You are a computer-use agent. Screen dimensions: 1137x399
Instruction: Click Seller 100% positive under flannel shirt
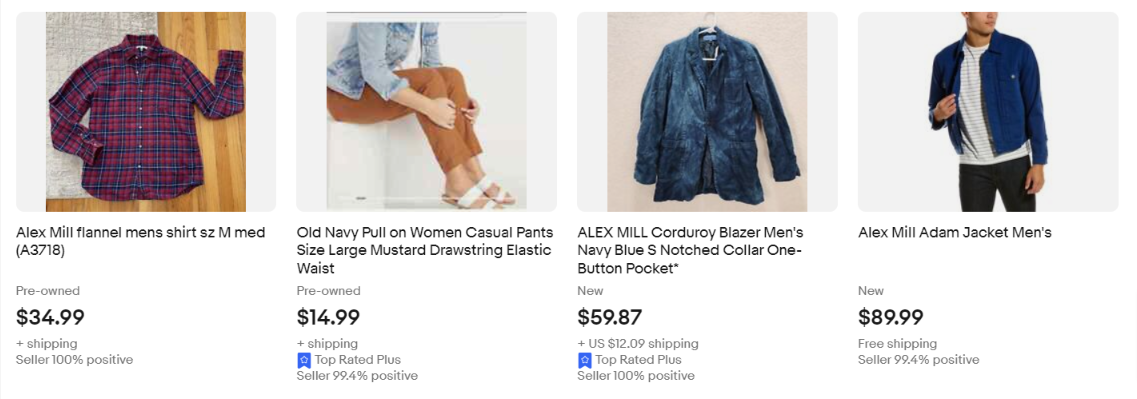[x=75, y=360]
